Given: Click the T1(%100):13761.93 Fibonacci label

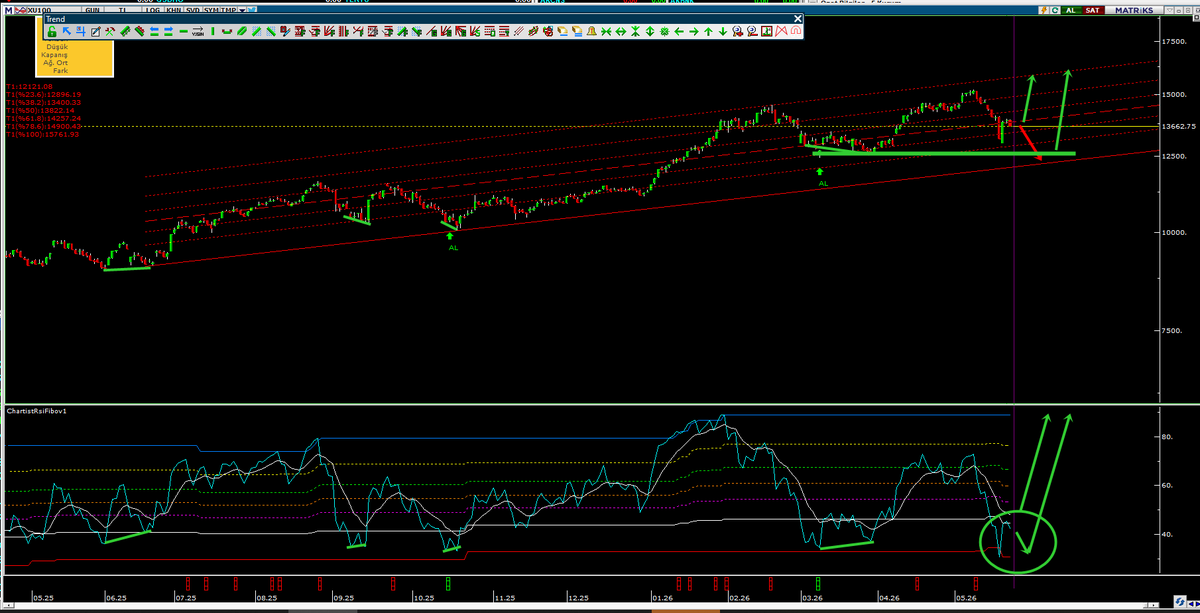Looking at the screenshot, I should coord(43,134).
